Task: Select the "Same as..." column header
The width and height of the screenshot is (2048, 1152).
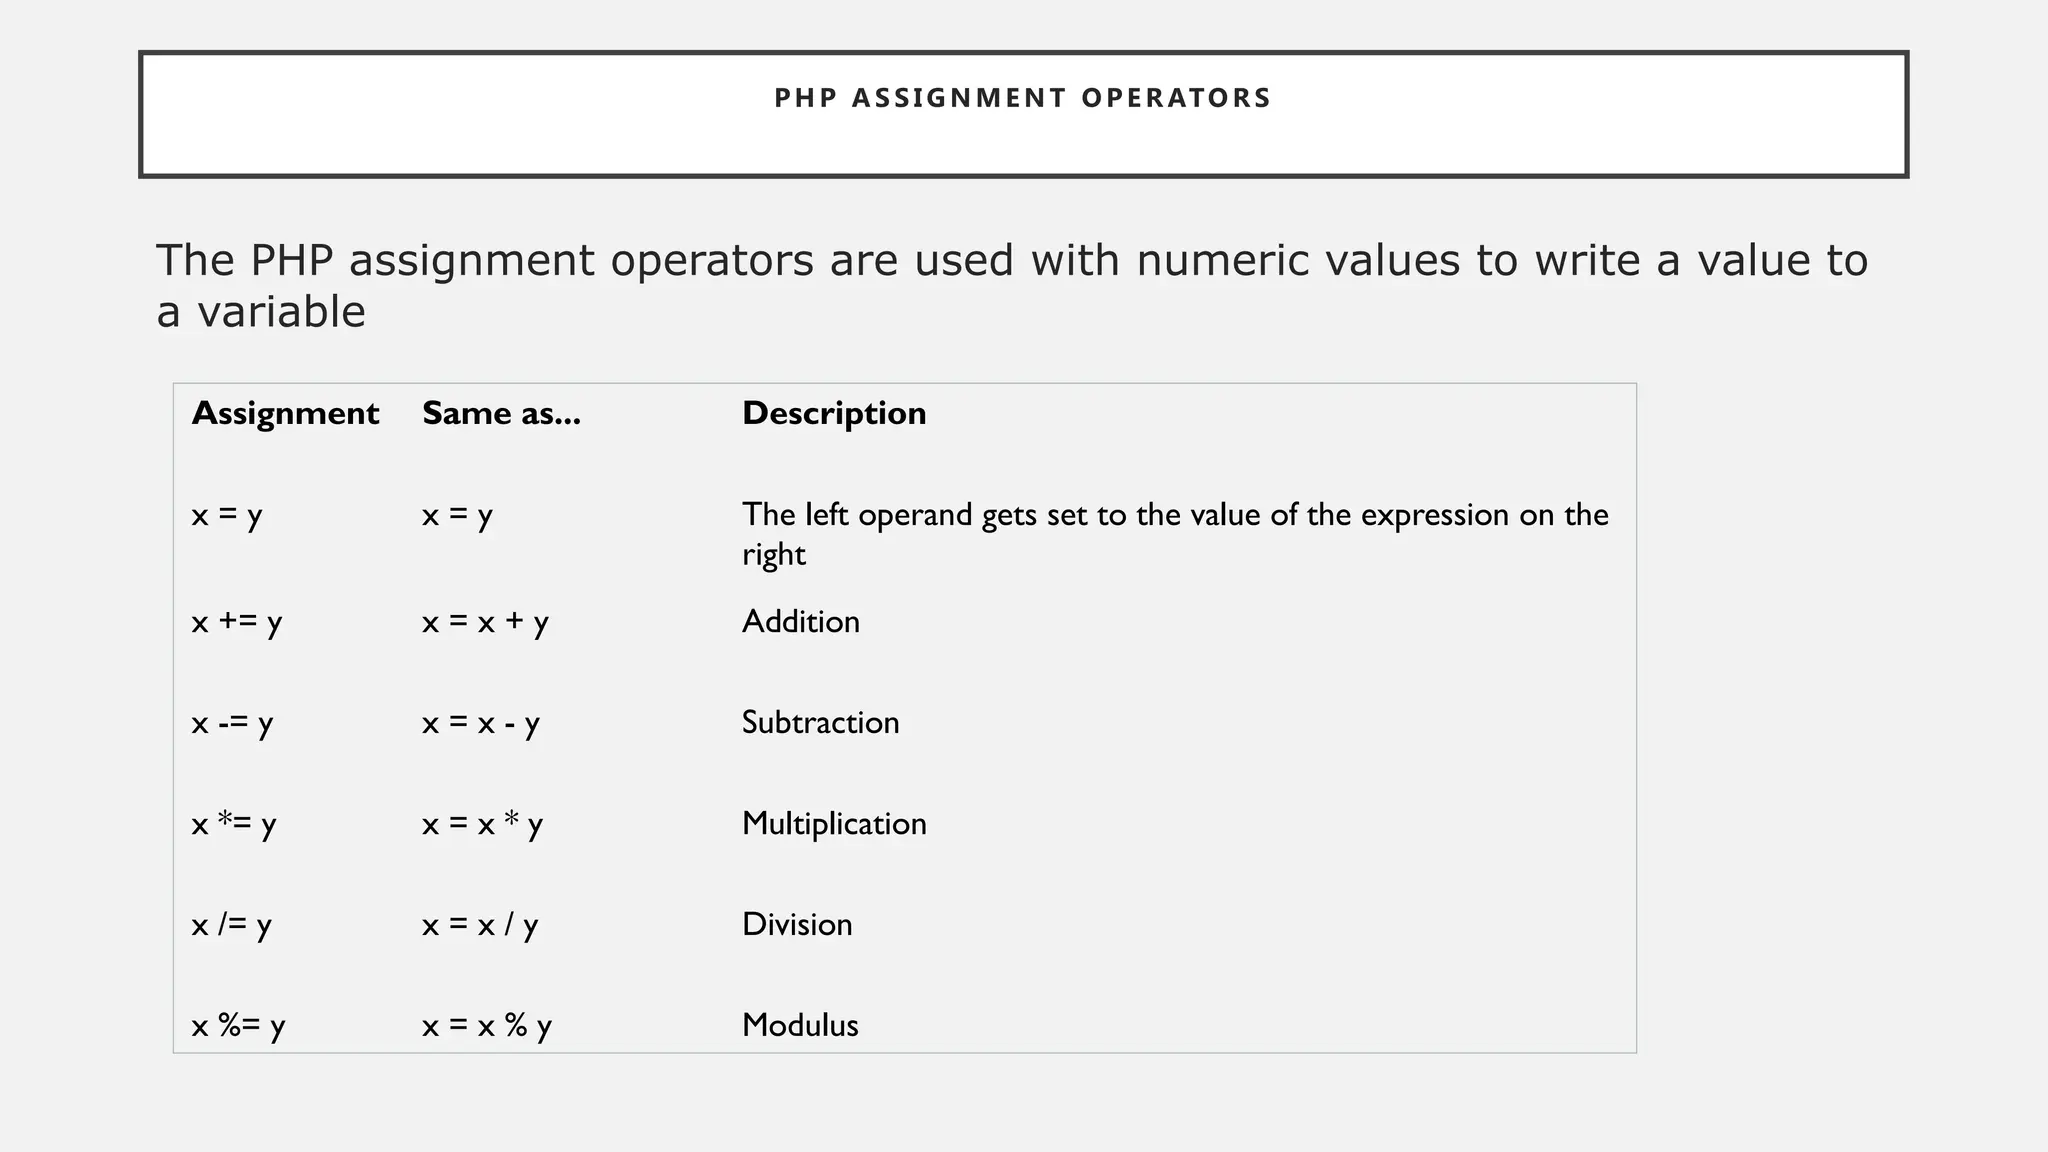Action: click(x=501, y=413)
